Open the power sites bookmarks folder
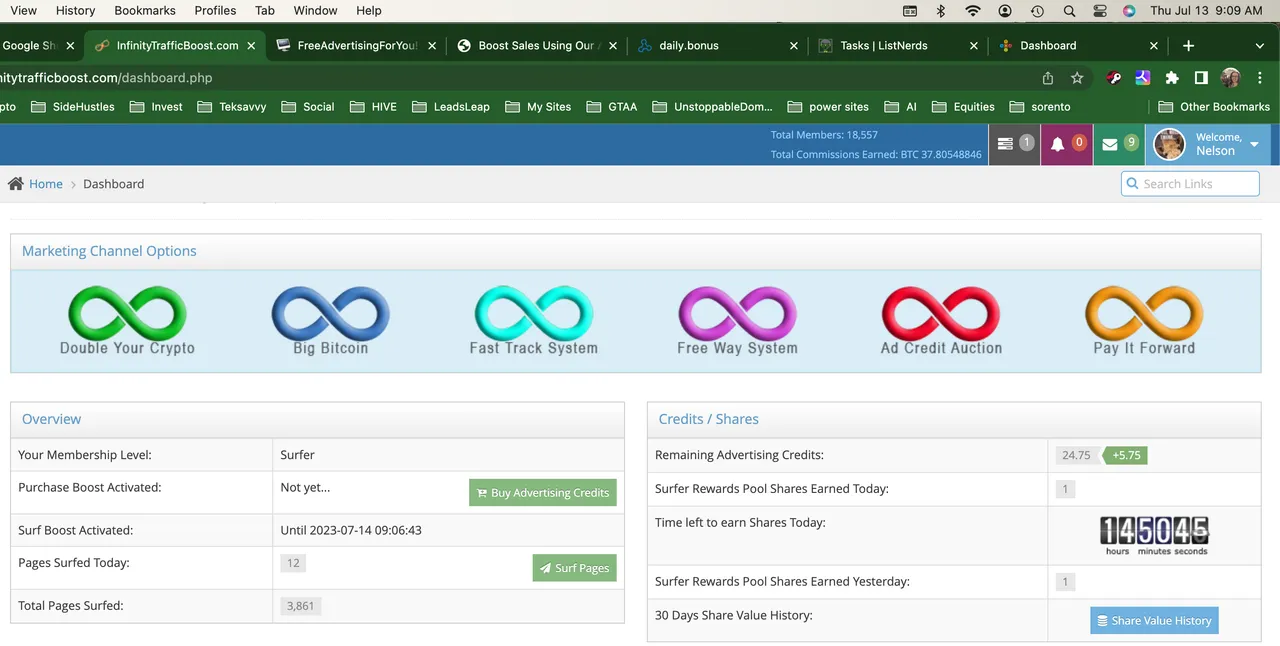The height and width of the screenshot is (646, 1280). click(x=828, y=107)
